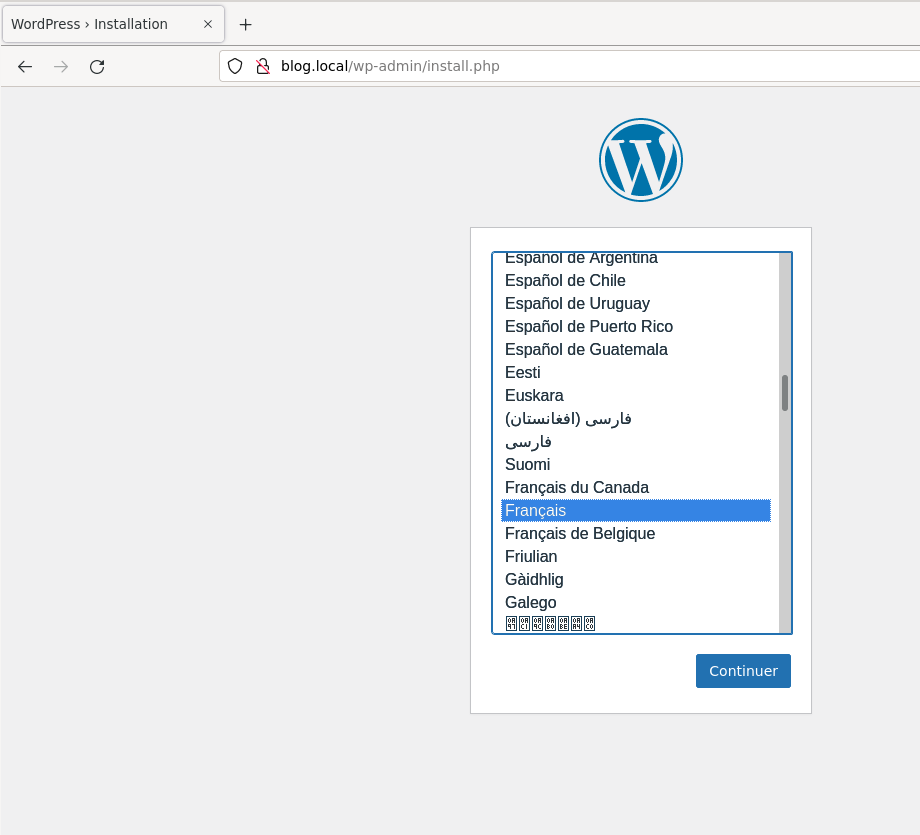Click the insecure connection lock icon
This screenshot has height=835, width=920.
(x=262, y=67)
